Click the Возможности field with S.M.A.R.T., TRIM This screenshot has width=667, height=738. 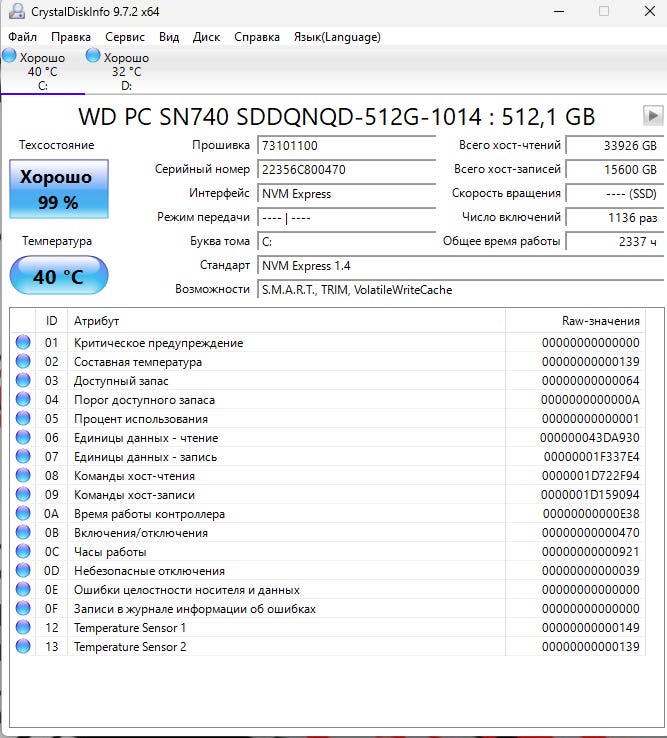click(x=460, y=289)
